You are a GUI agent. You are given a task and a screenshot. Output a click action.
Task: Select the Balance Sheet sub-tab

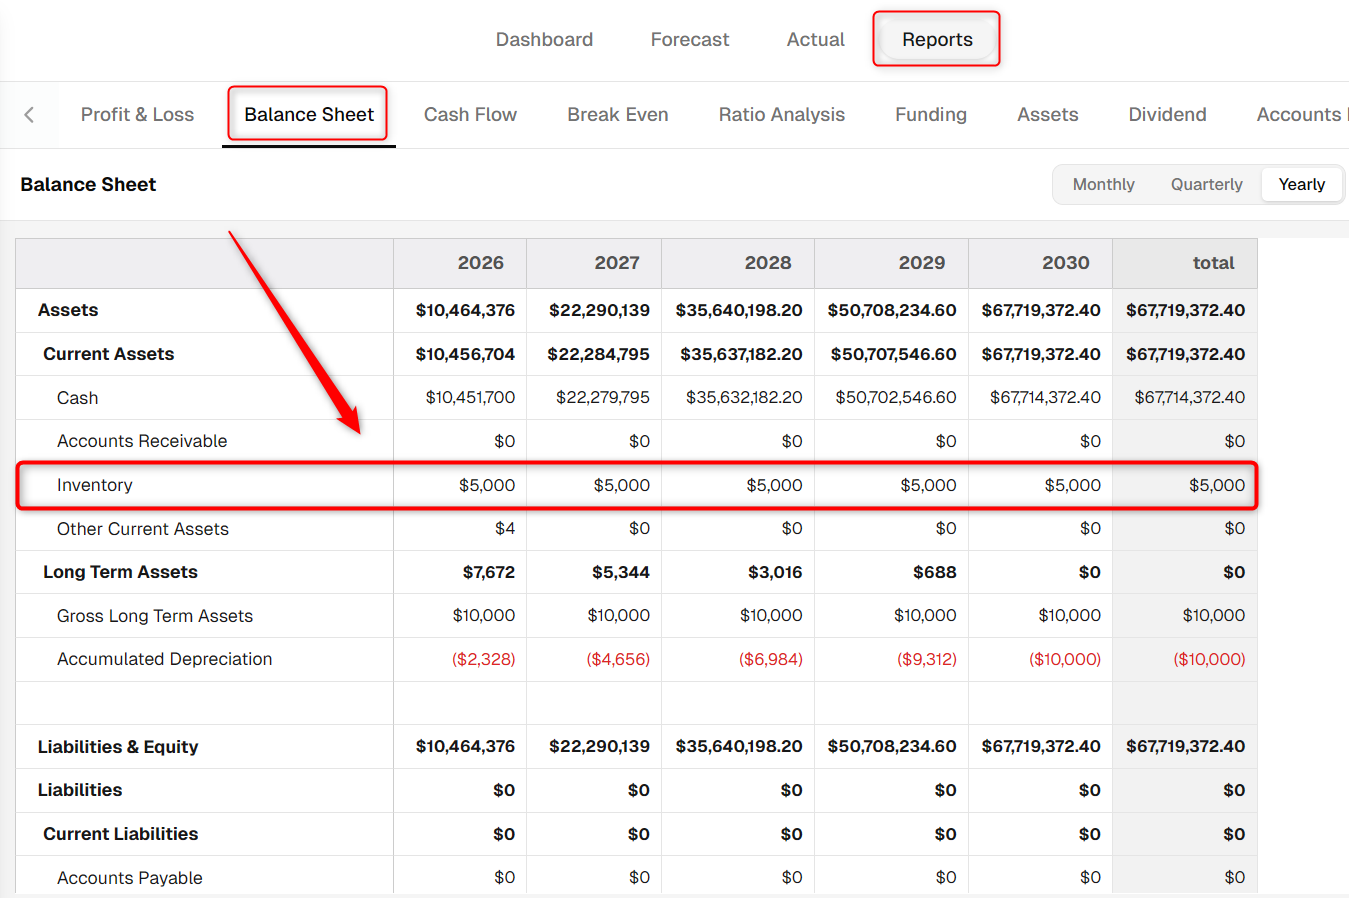coord(309,115)
